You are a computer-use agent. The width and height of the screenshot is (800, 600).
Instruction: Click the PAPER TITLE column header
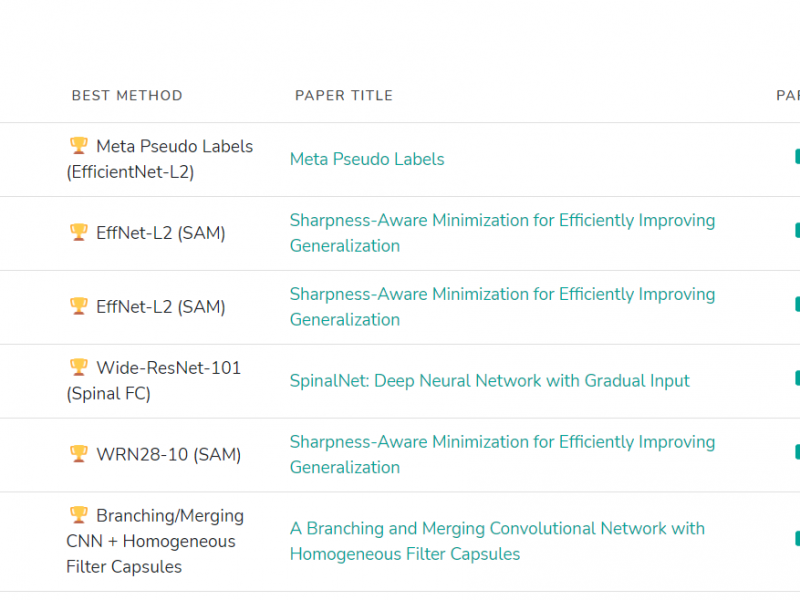tap(344, 96)
